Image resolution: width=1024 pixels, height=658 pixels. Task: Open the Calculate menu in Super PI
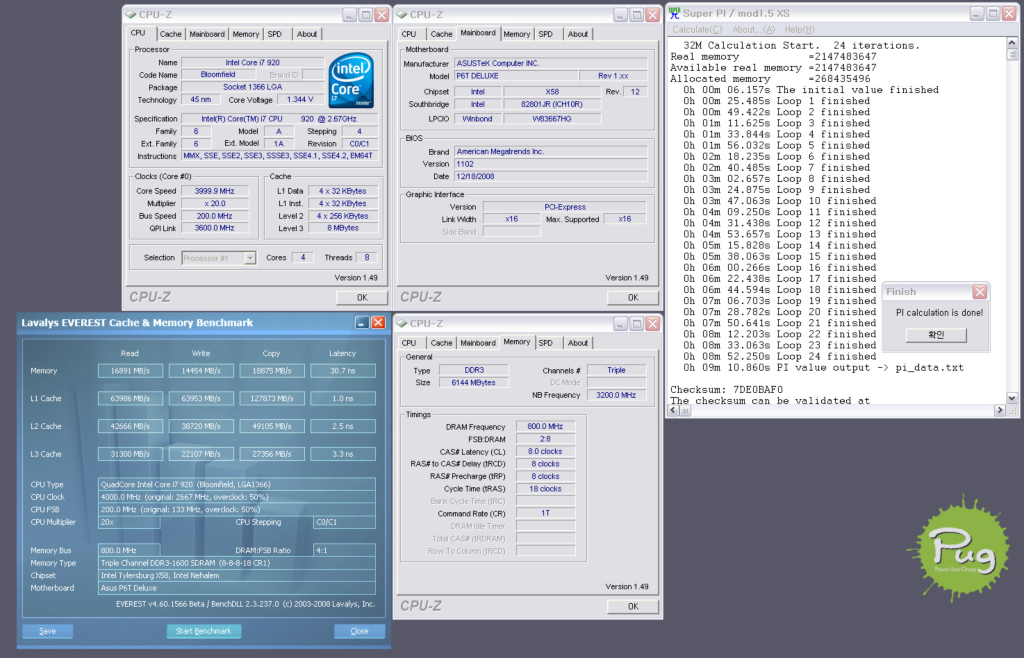[697, 29]
